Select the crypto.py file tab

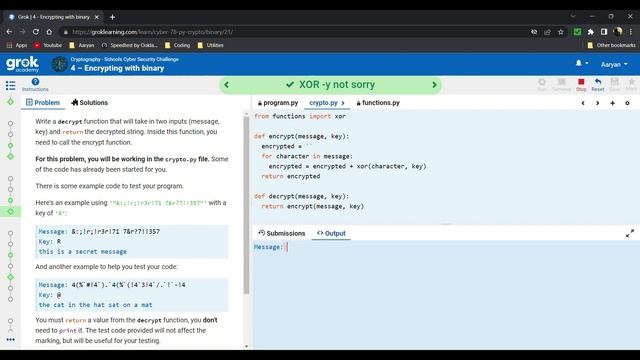click(x=323, y=103)
